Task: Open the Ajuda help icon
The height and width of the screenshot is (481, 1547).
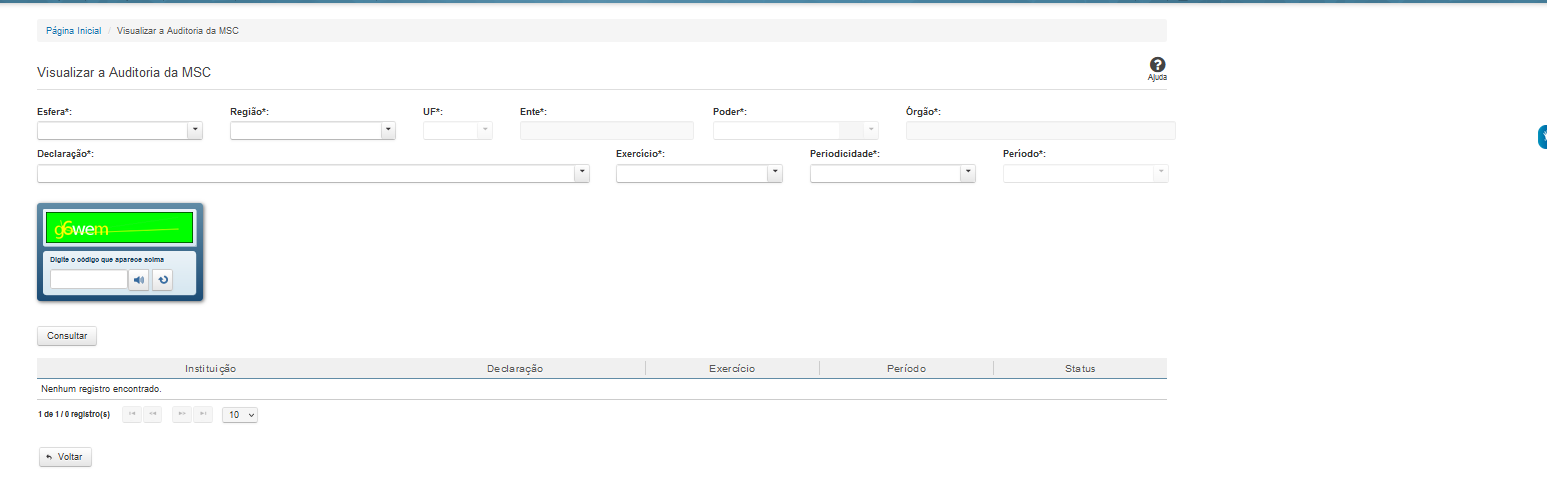Action: coord(1157,66)
